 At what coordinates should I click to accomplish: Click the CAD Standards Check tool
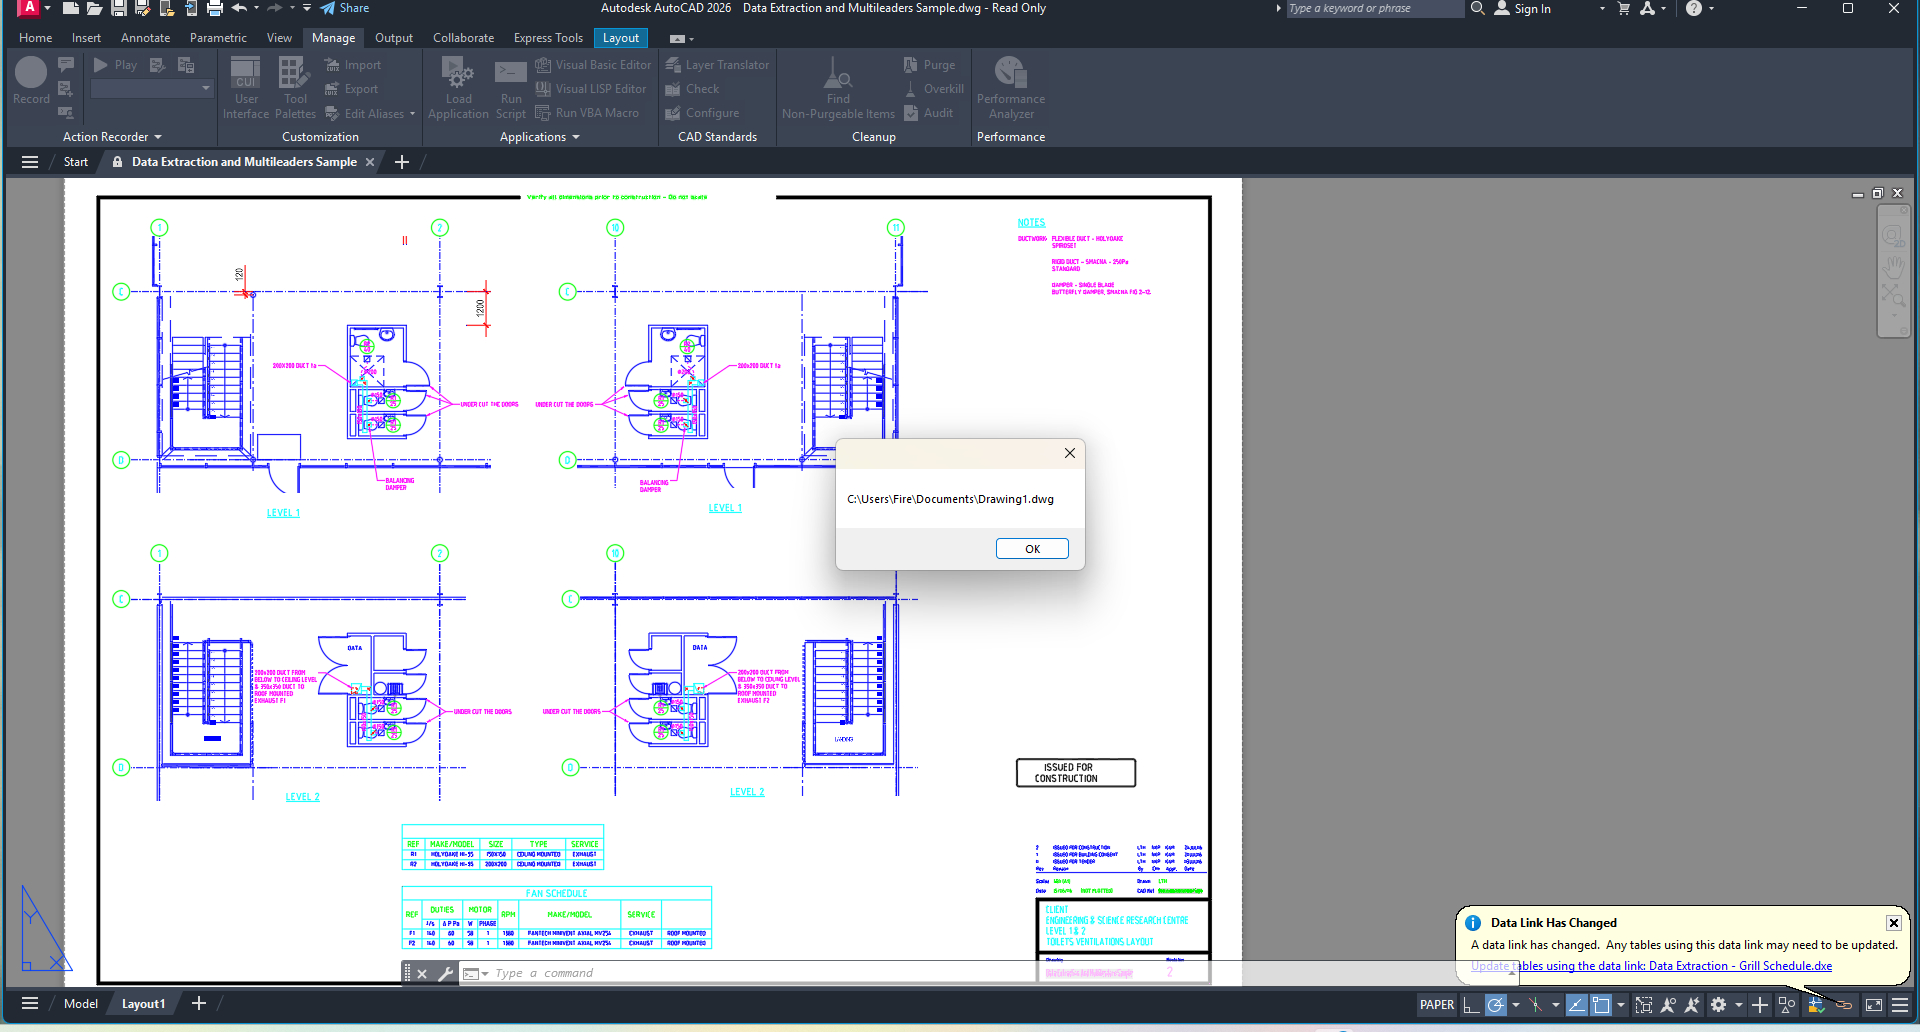coord(692,89)
